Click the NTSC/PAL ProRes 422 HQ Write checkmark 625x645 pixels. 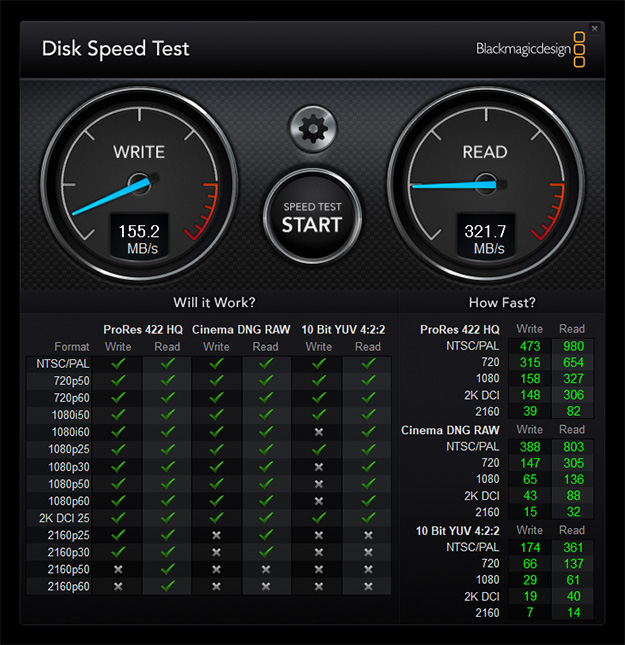pos(118,364)
